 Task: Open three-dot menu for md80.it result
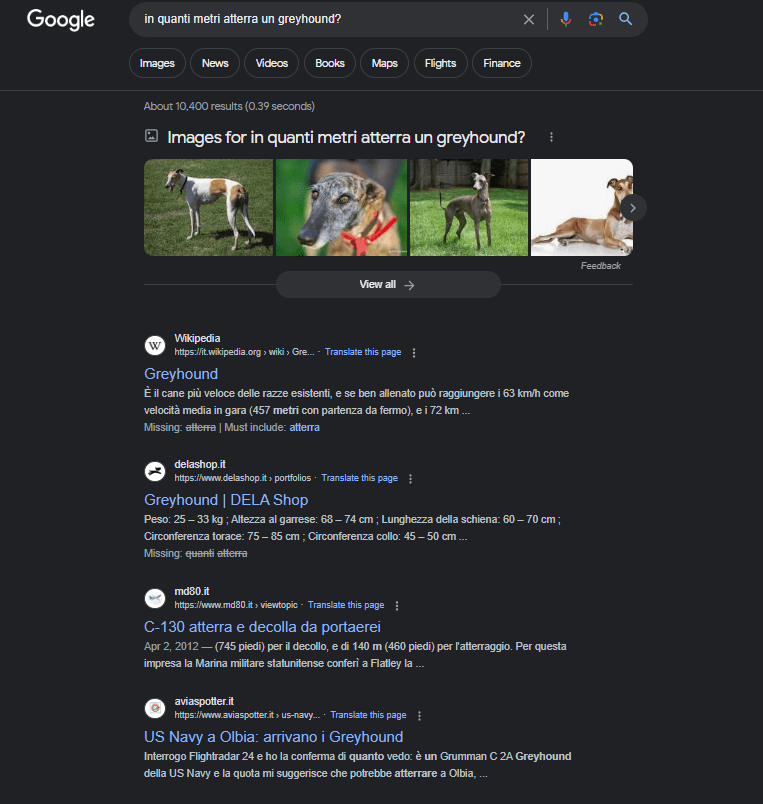coord(397,605)
